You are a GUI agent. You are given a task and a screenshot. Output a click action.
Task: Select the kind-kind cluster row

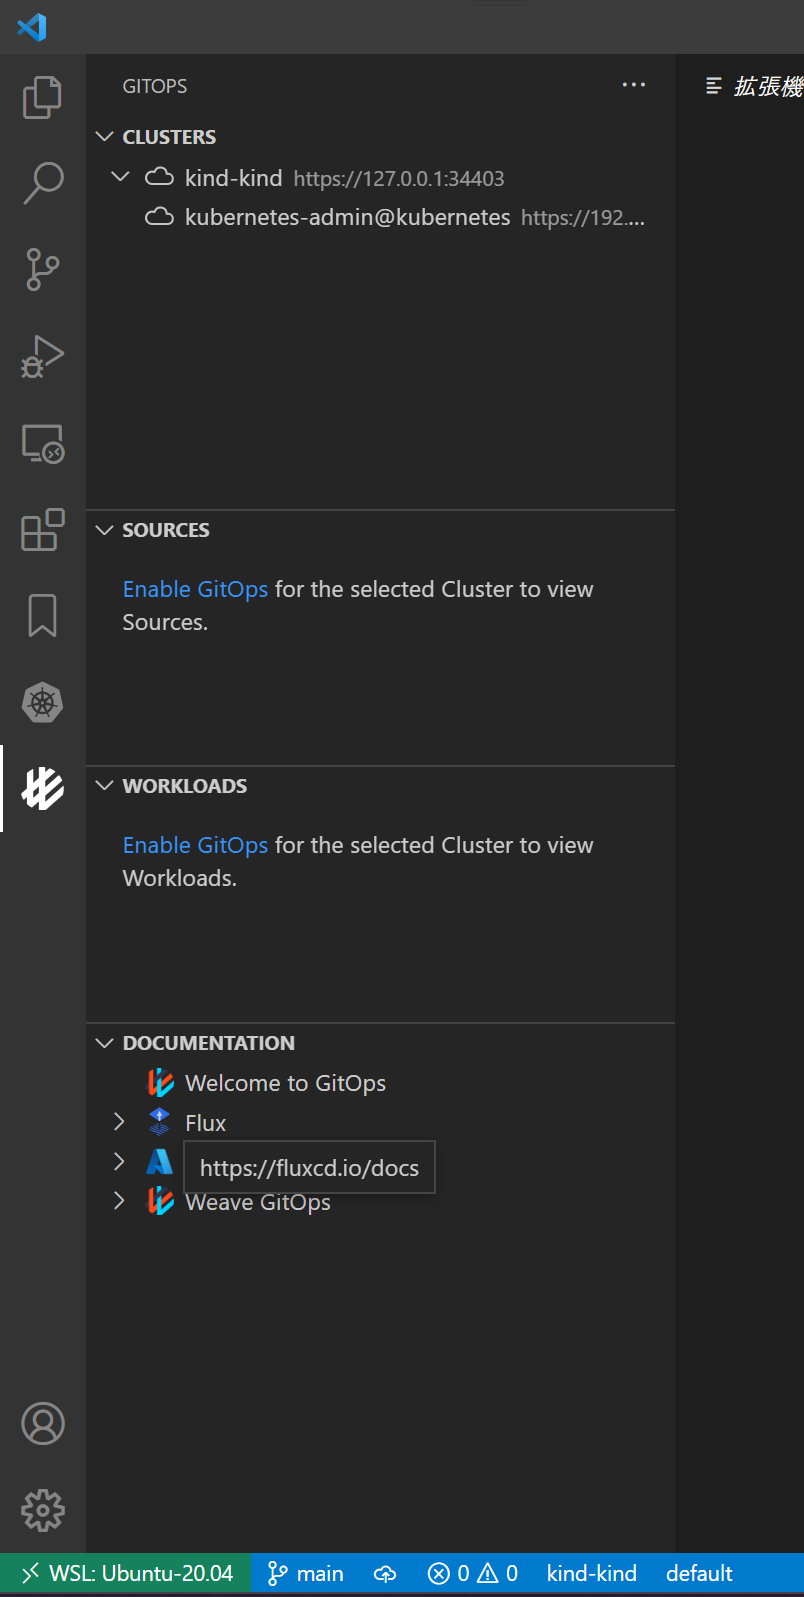point(380,178)
